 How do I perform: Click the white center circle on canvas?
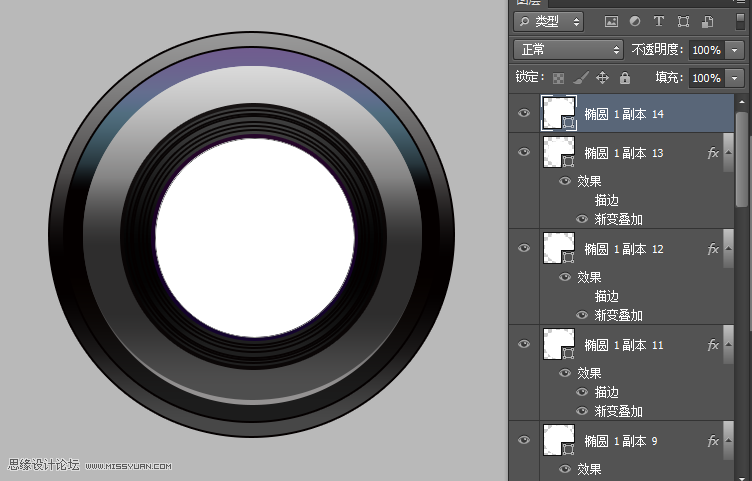pos(255,237)
